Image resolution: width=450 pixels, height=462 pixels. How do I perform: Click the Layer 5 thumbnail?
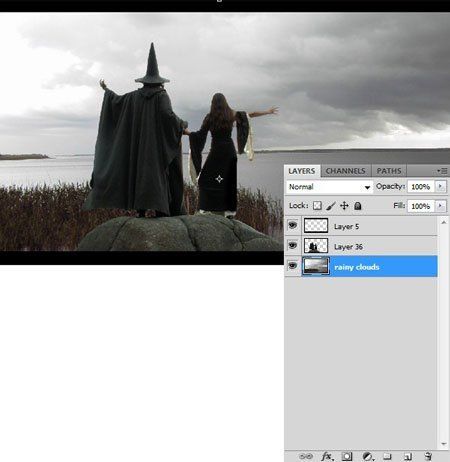(x=316, y=226)
